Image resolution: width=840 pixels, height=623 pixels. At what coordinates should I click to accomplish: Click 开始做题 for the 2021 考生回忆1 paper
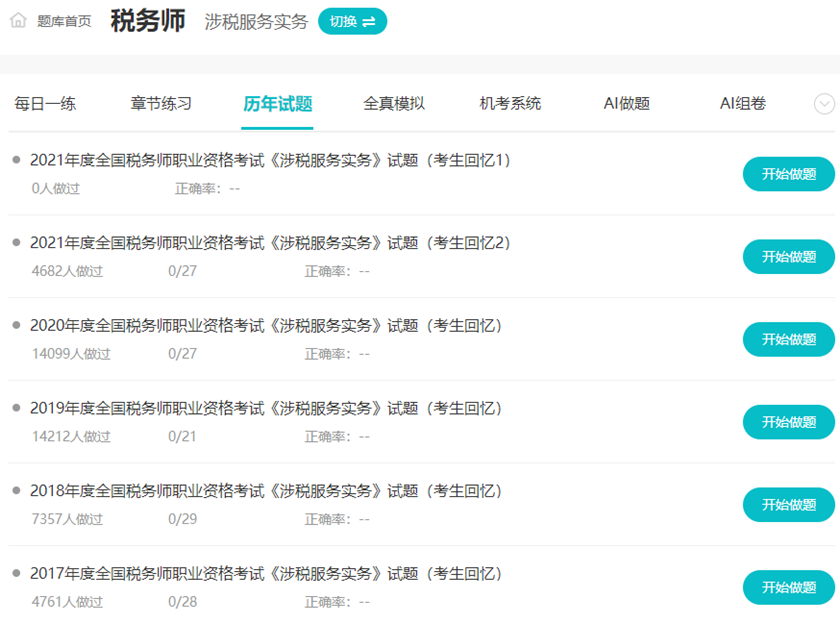click(x=788, y=173)
